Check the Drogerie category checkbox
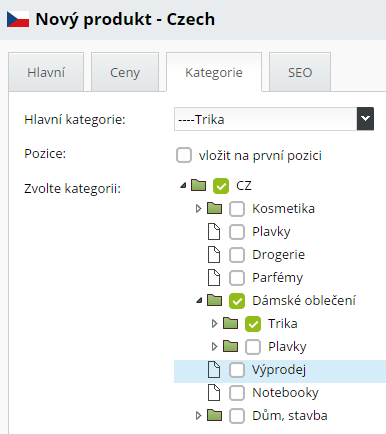Viewport: 386px width, 434px height. click(237, 255)
